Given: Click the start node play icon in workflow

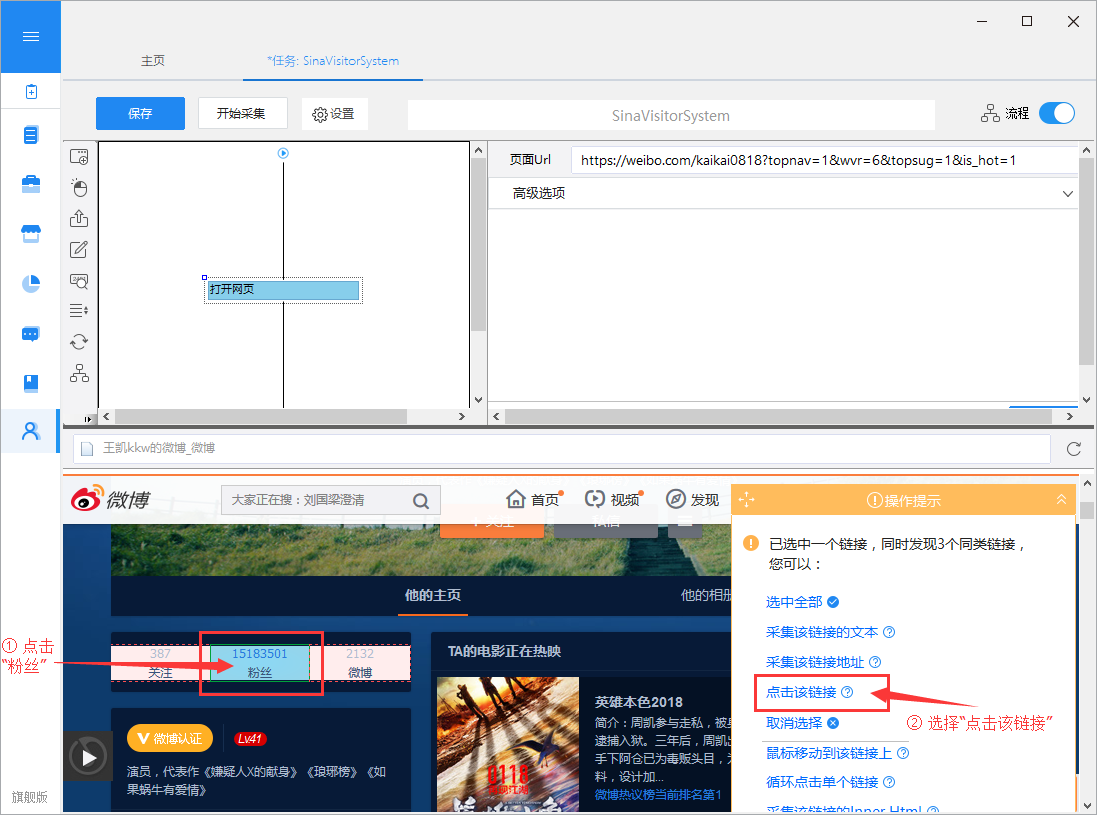Looking at the screenshot, I should [x=283, y=153].
